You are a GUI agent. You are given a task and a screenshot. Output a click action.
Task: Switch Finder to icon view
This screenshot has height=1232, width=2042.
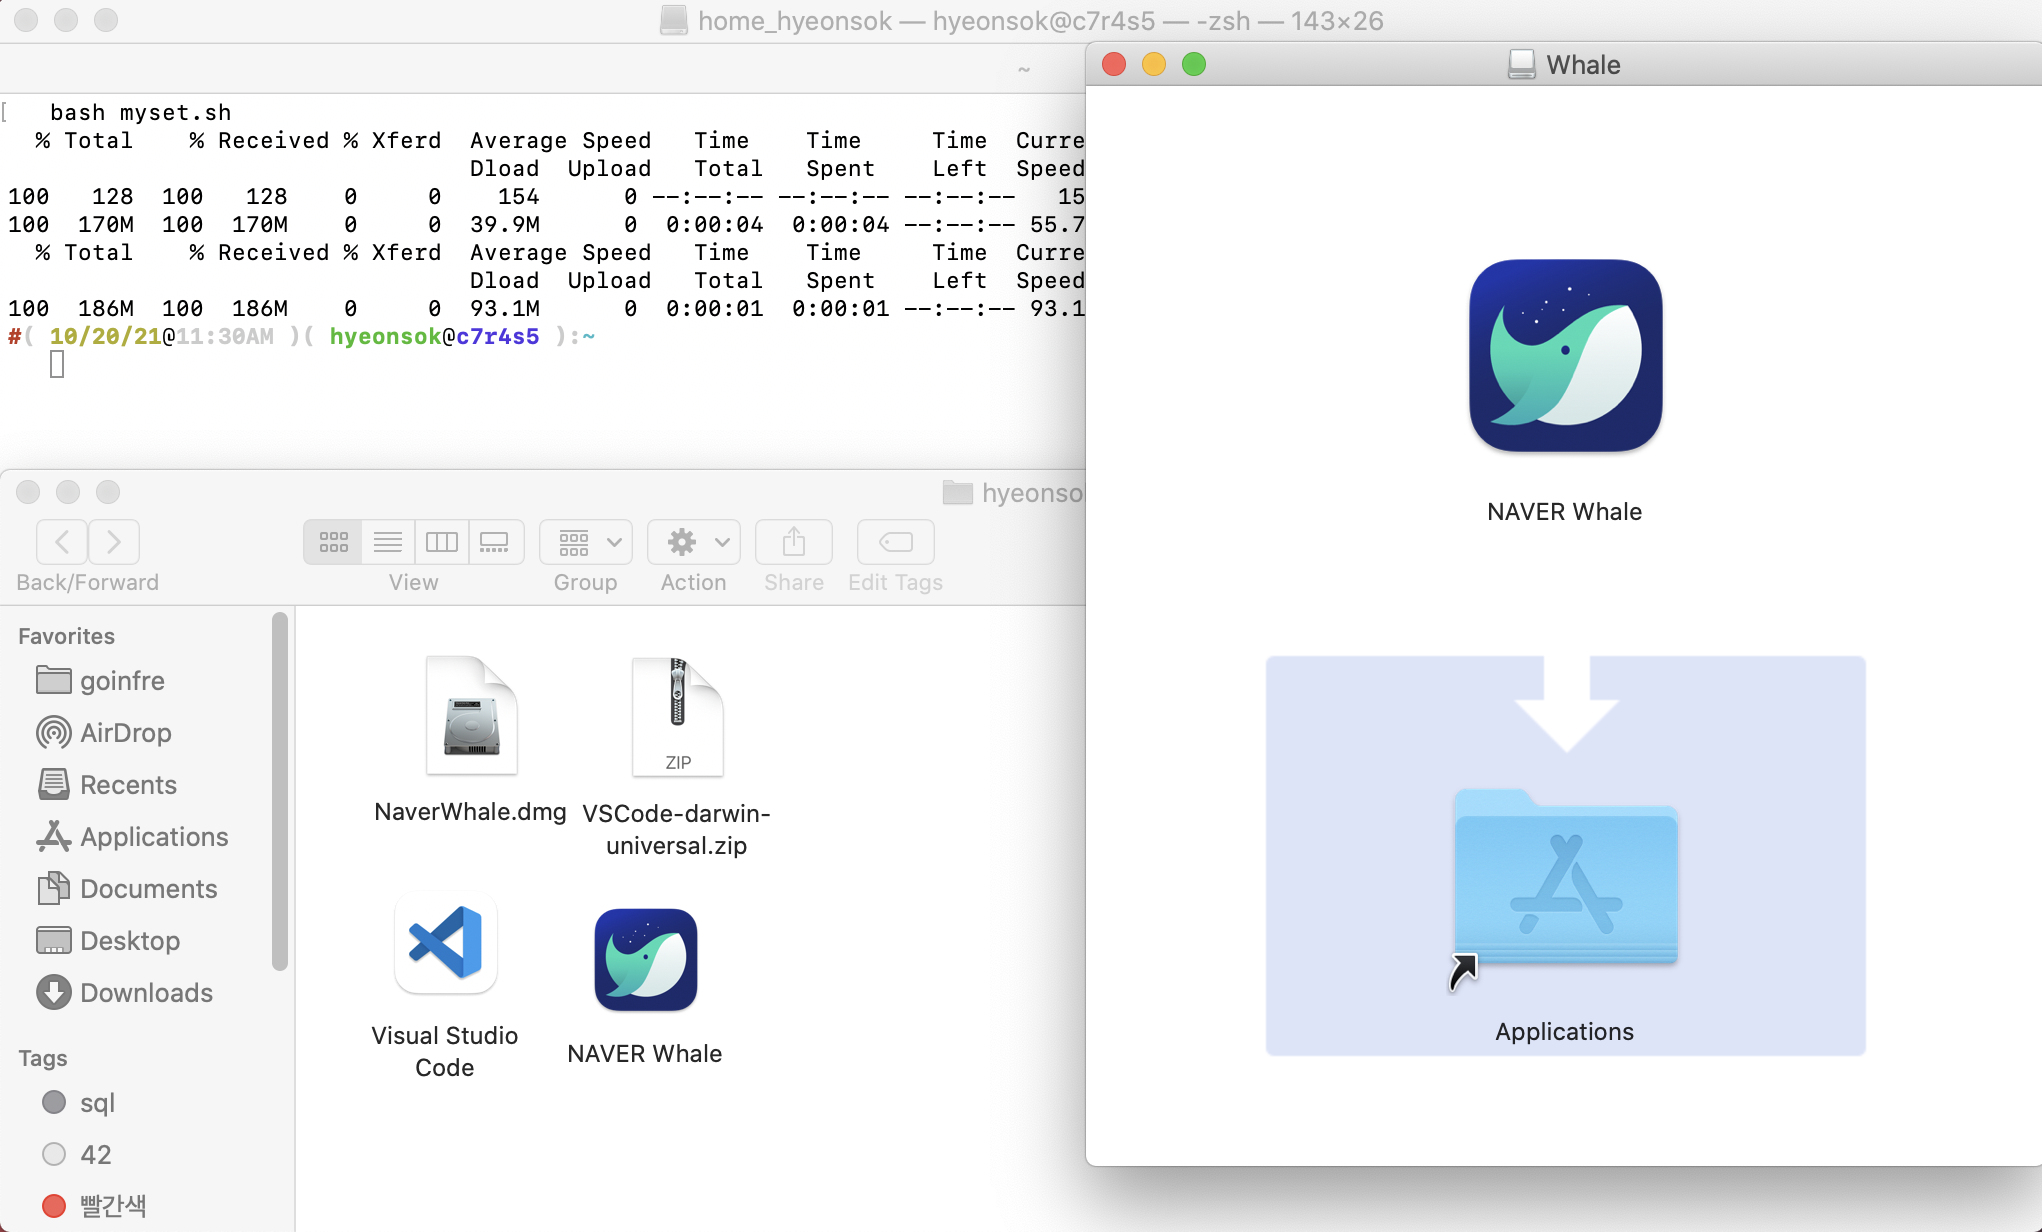click(333, 542)
